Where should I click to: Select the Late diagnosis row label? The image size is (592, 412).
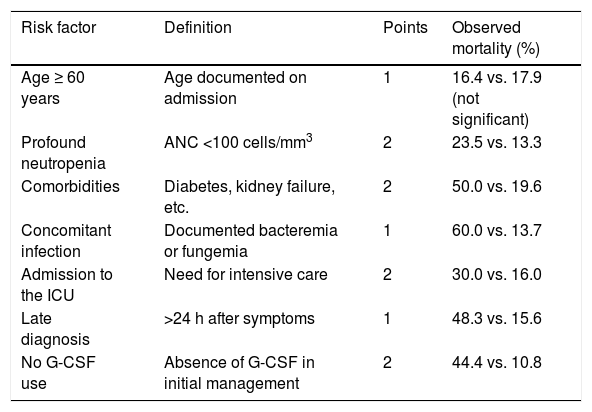[55, 329]
